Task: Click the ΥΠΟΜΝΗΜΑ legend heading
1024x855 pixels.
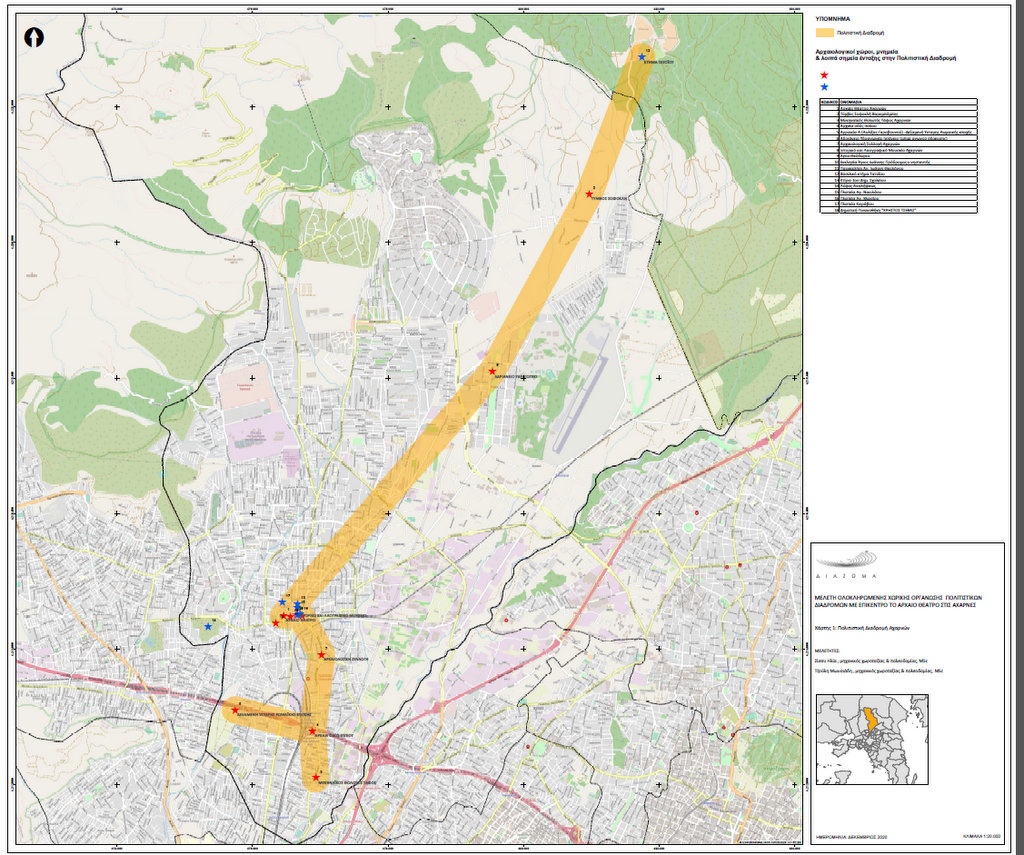Action: [x=834, y=18]
